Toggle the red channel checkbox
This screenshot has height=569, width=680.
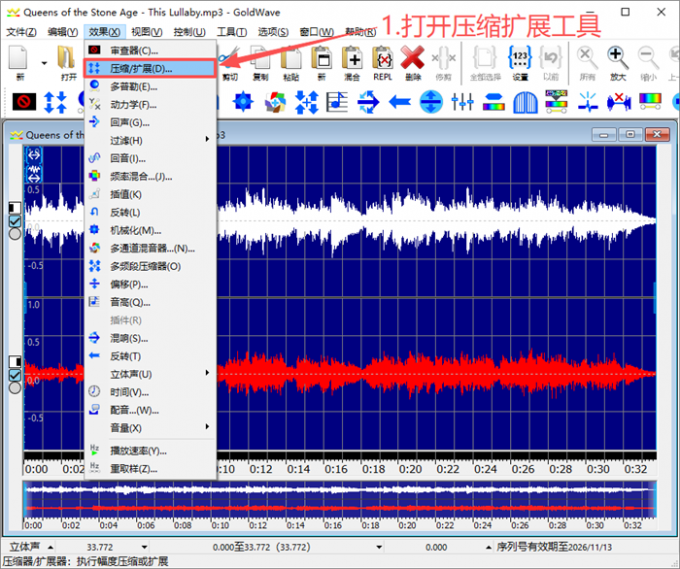[15, 375]
